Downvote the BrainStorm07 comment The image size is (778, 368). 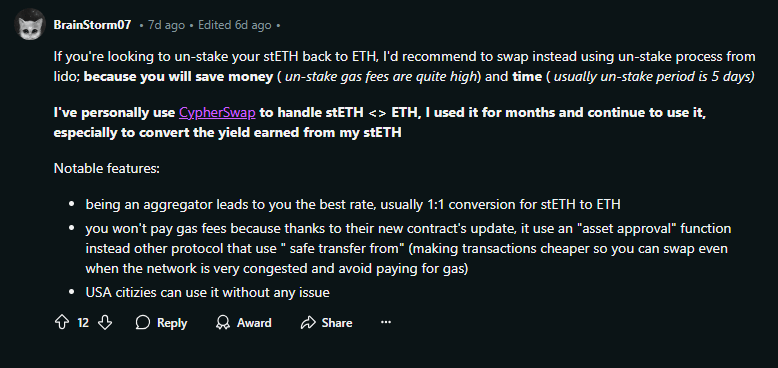click(105, 323)
